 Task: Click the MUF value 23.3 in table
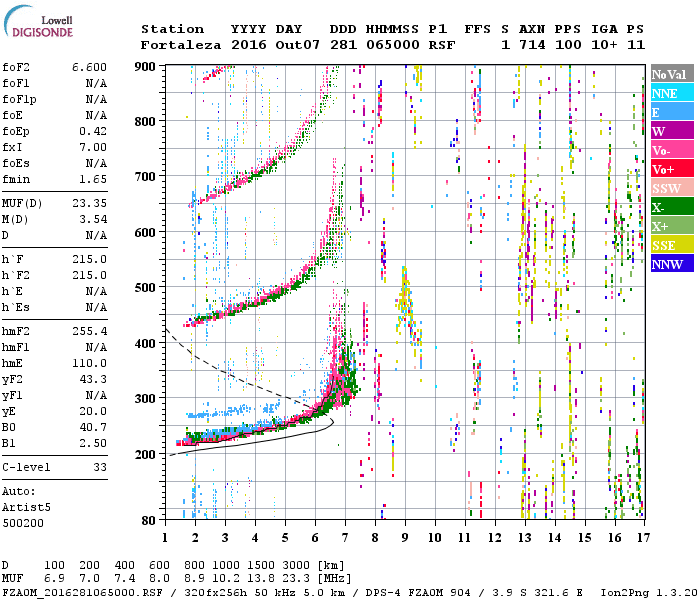[296, 579]
